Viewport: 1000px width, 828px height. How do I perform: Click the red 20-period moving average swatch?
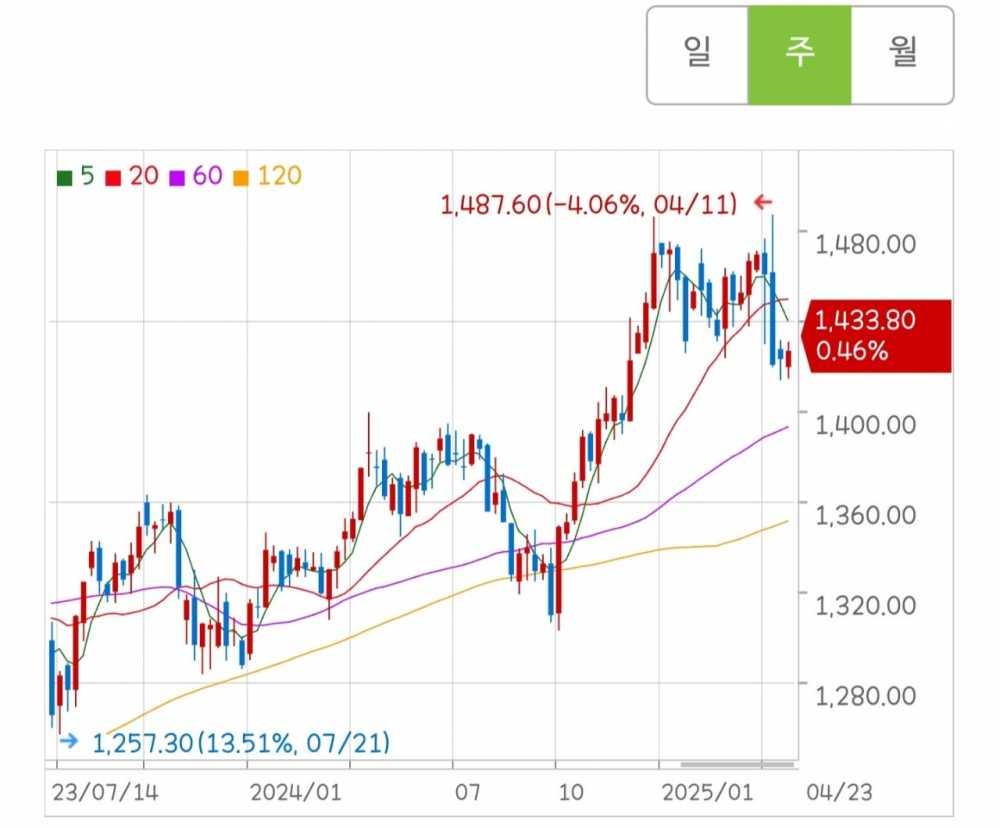pyautogui.click(x=113, y=178)
